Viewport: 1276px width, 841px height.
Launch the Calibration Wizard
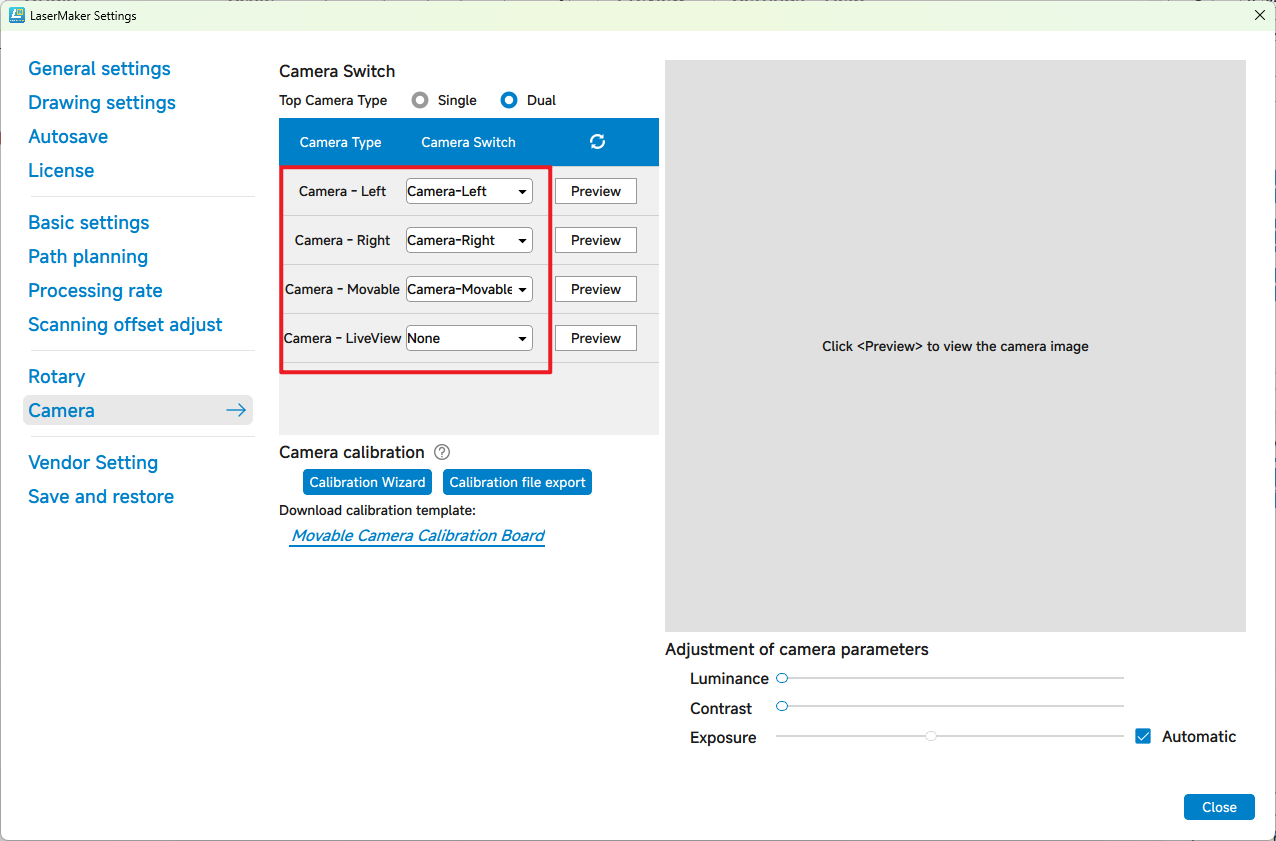click(x=367, y=482)
